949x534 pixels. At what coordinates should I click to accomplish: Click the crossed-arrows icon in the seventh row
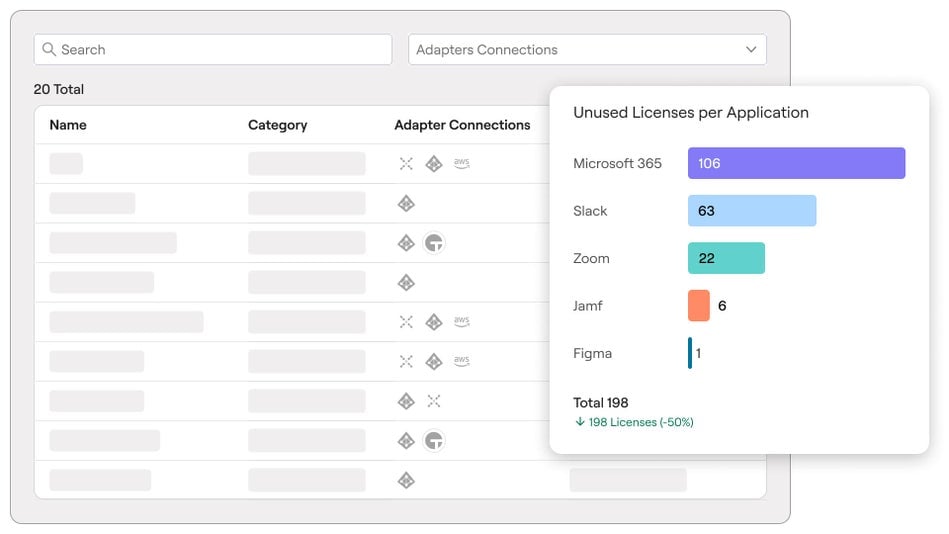(x=433, y=401)
